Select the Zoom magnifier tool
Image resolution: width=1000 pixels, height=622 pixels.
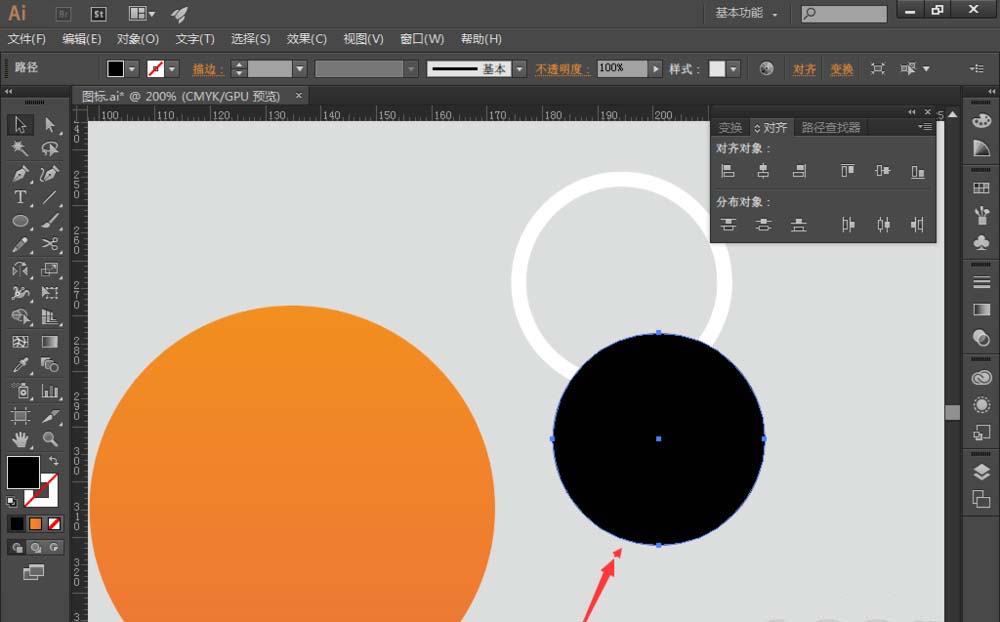pyautogui.click(x=50, y=439)
